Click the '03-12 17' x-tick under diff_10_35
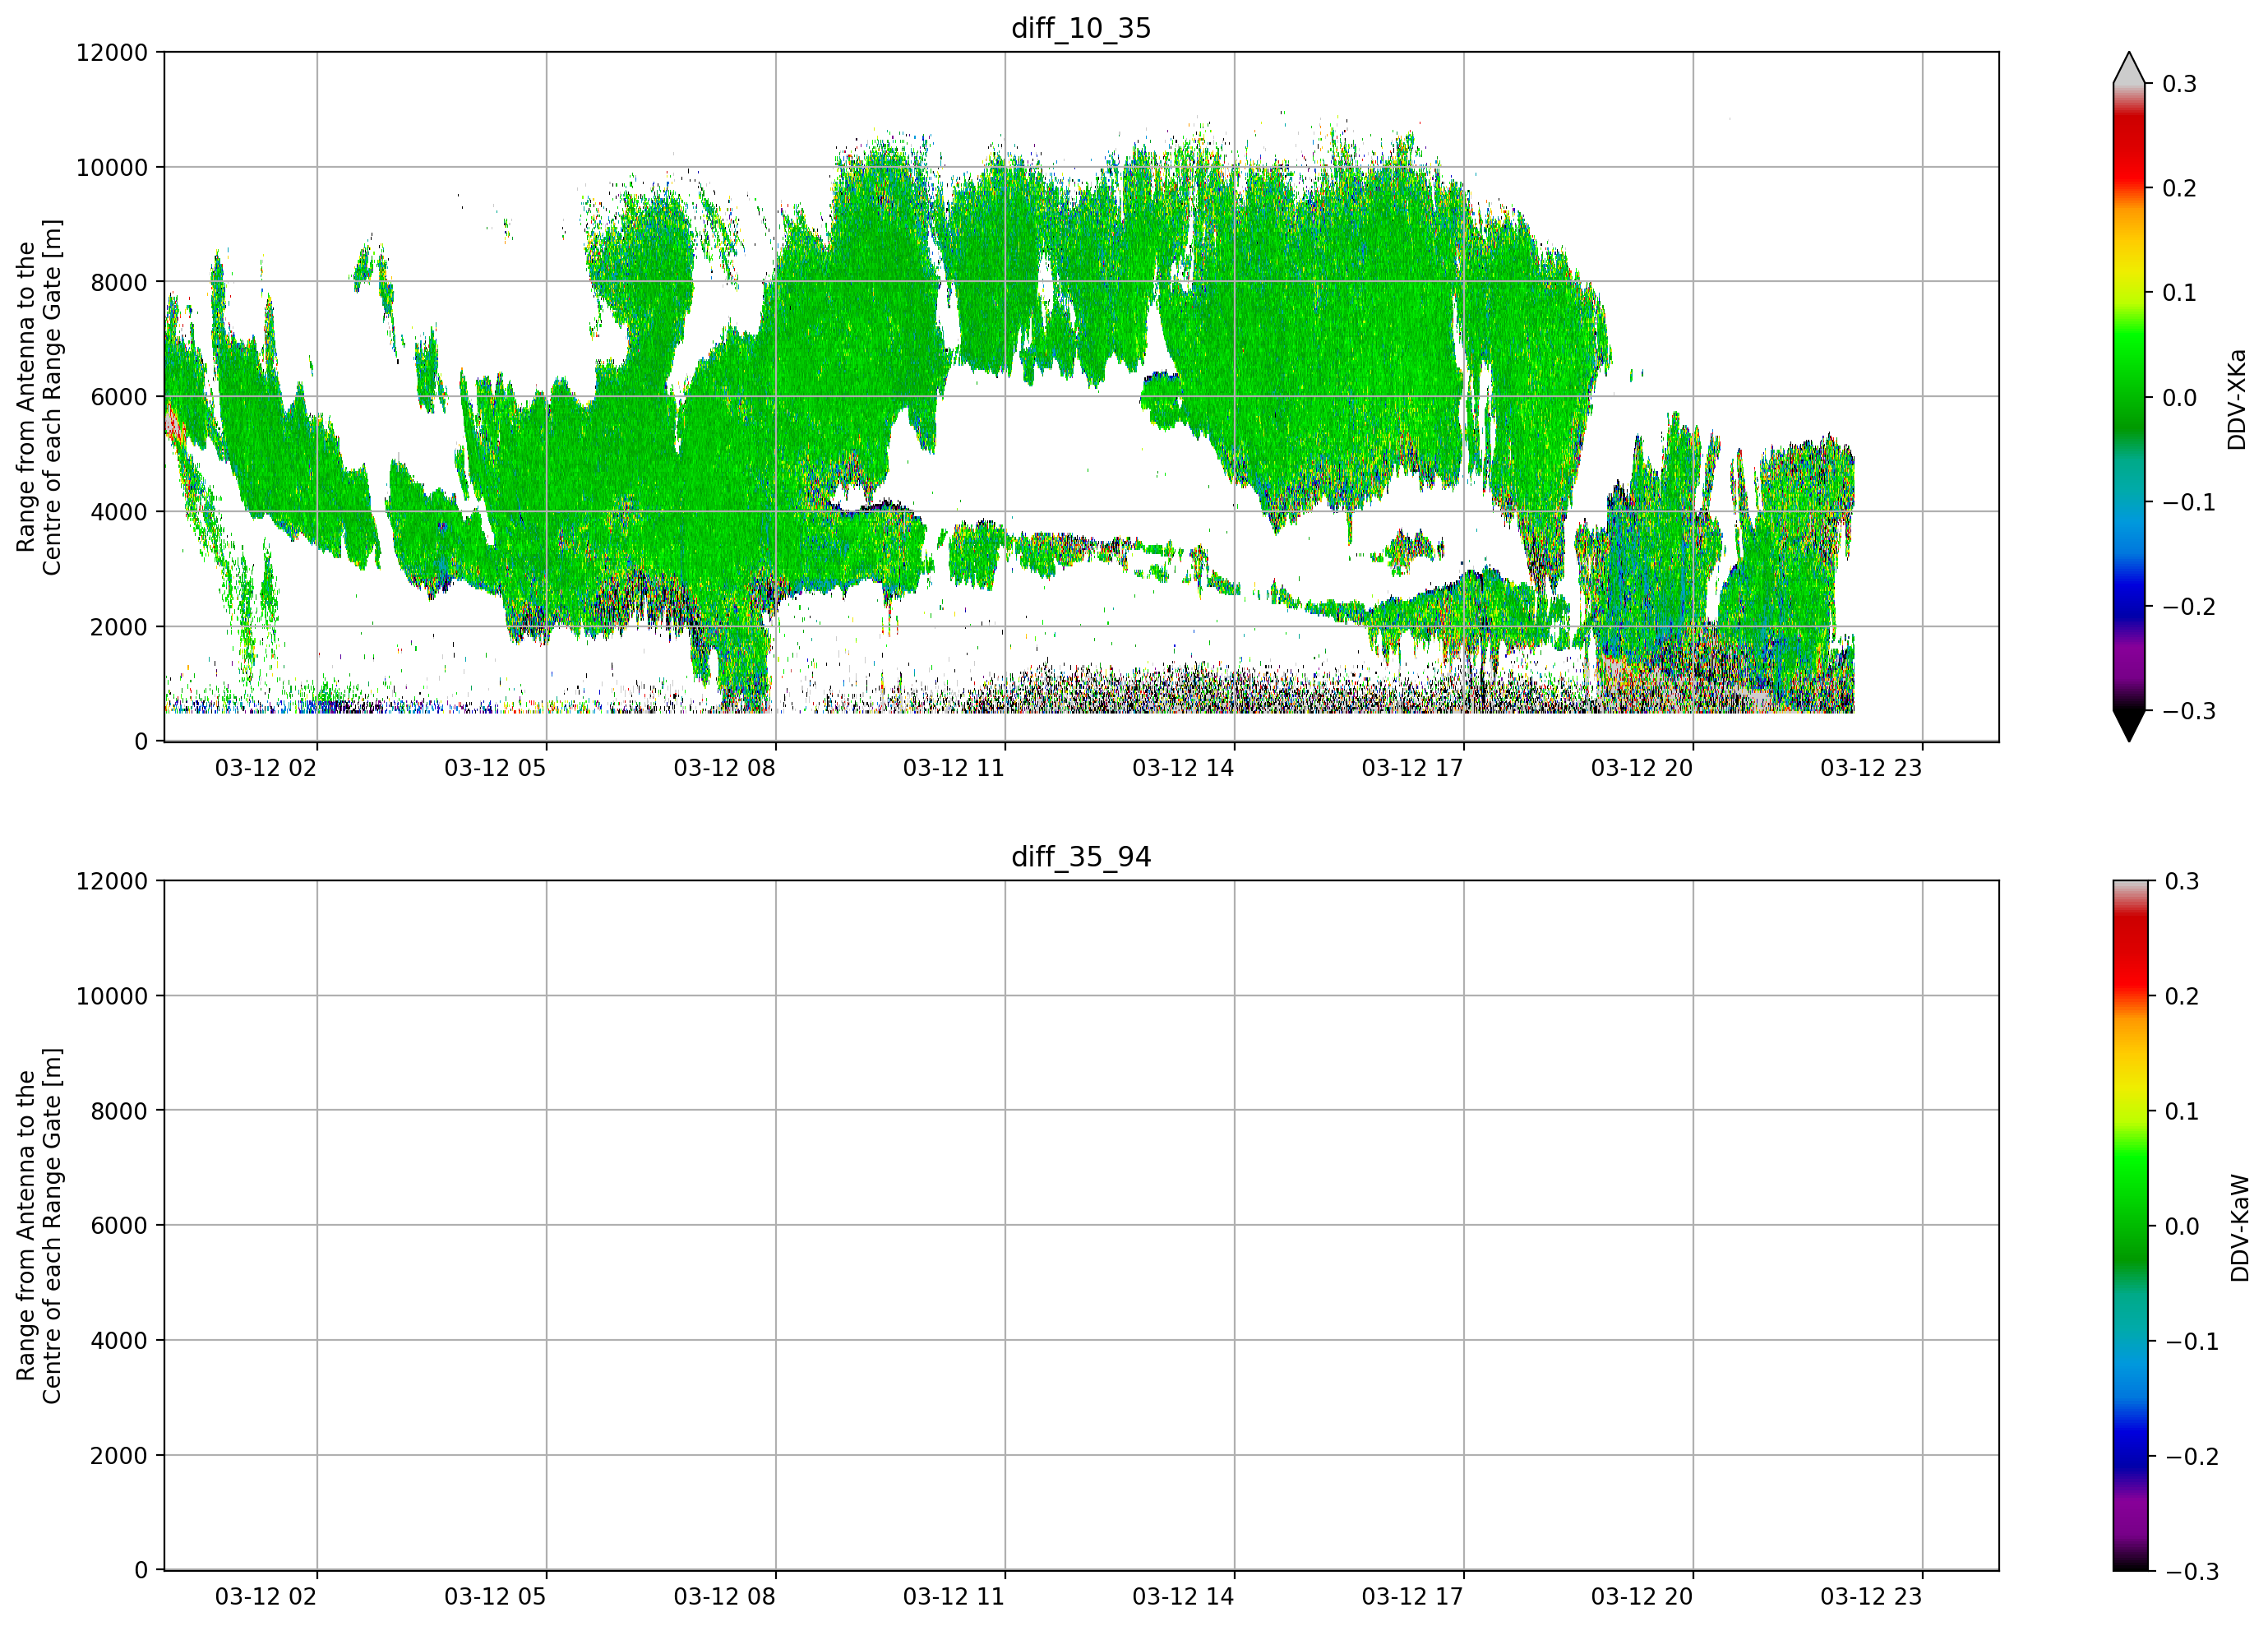Screen dimensions: 2268x1626 (x=1412, y=768)
